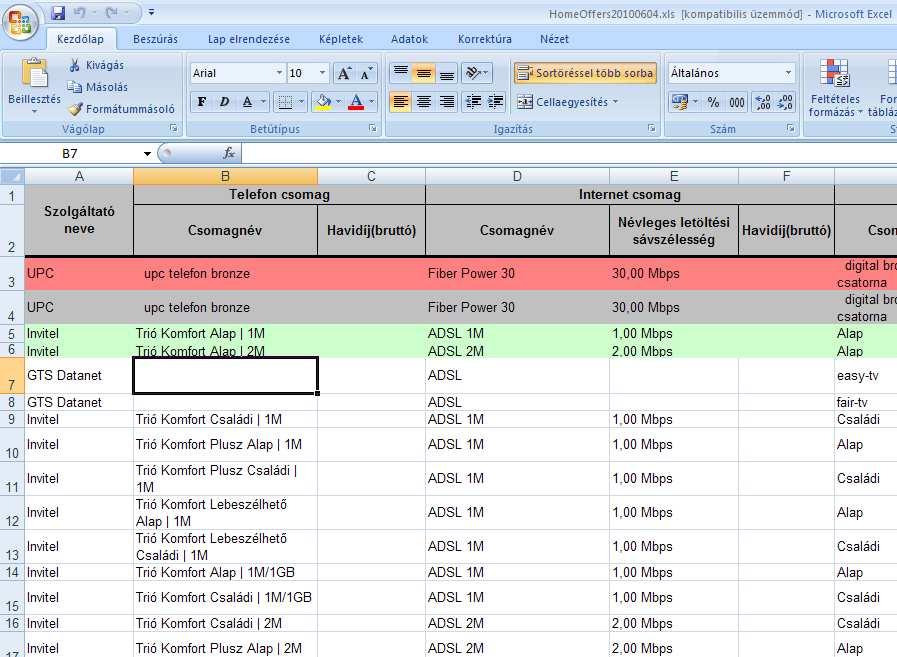Increase font size with the large A icon
Image resolution: width=897 pixels, height=657 pixels.
tap(344, 73)
